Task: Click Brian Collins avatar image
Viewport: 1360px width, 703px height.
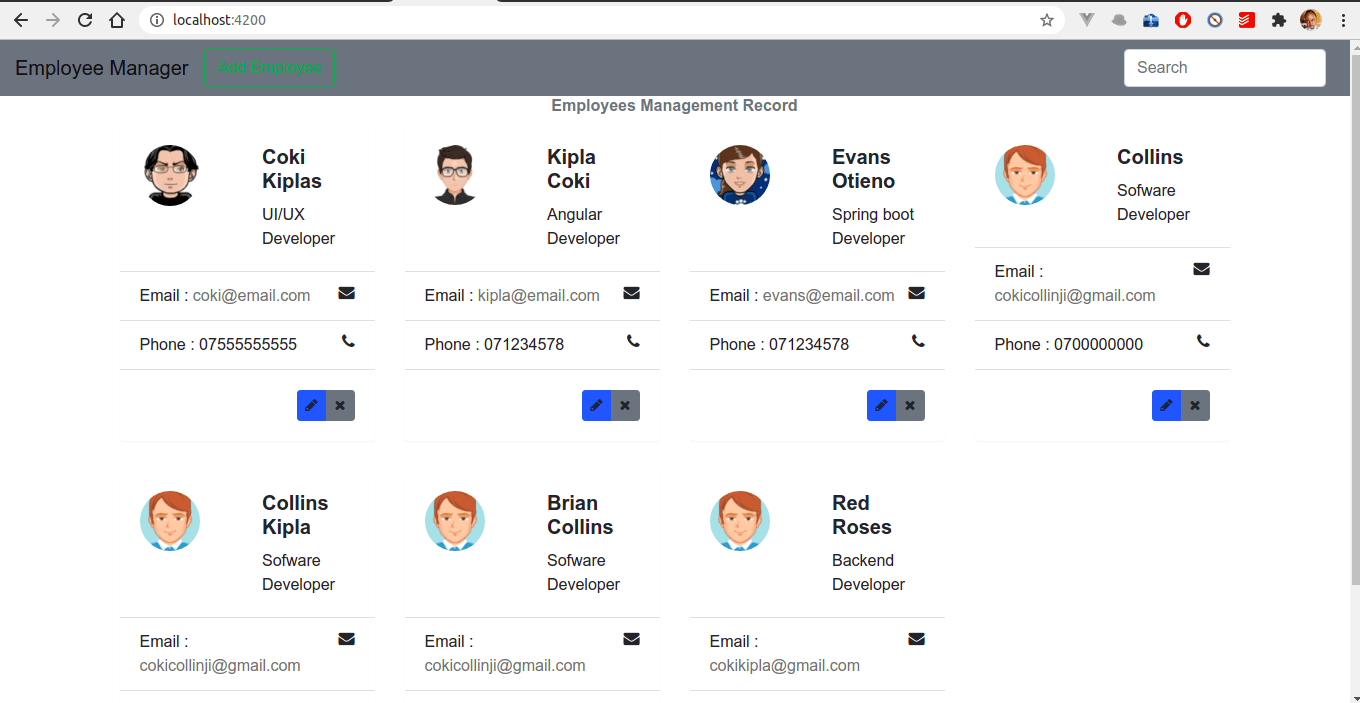Action: 455,521
